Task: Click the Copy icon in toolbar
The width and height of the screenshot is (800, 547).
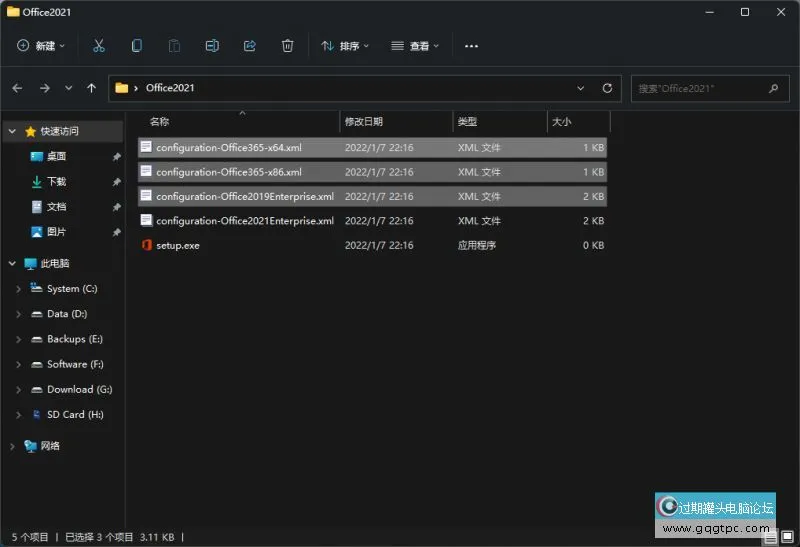Action: pos(136,46)
